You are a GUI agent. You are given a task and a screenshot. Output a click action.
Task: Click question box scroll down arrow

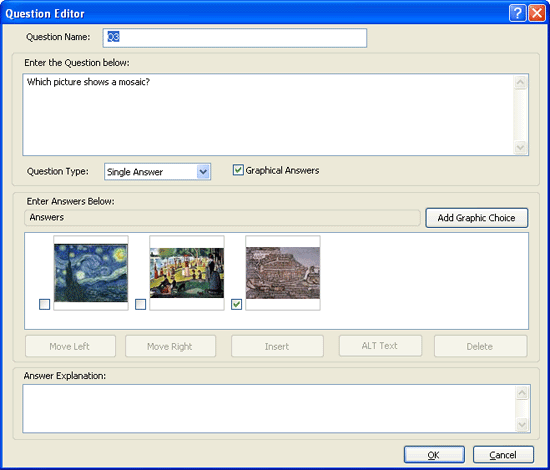click(x=521, y=147)
